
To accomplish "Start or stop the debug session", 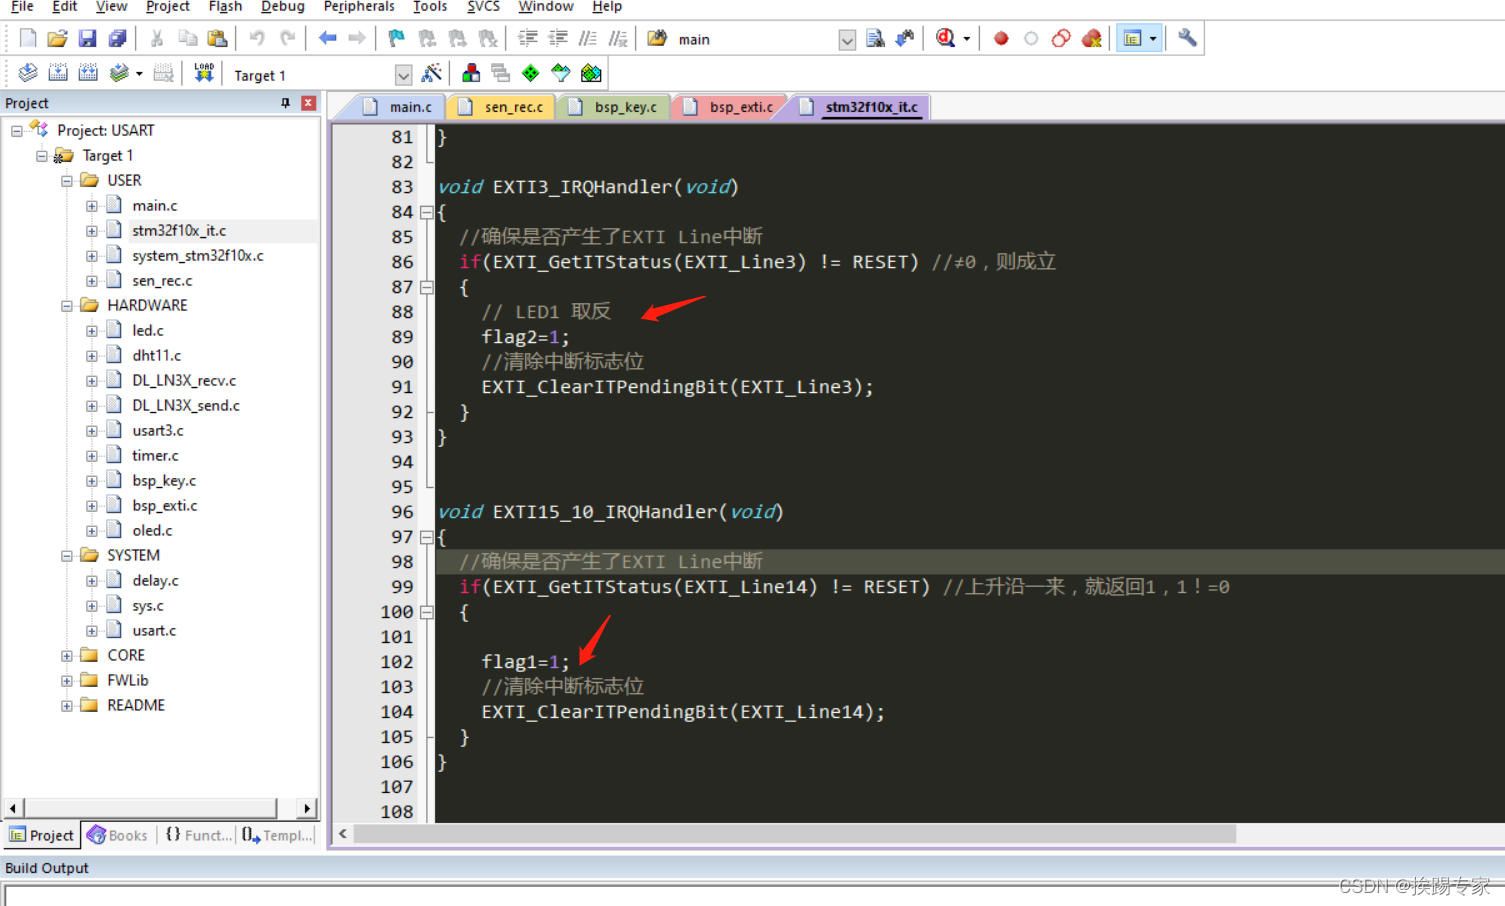I will coord(945,39).
